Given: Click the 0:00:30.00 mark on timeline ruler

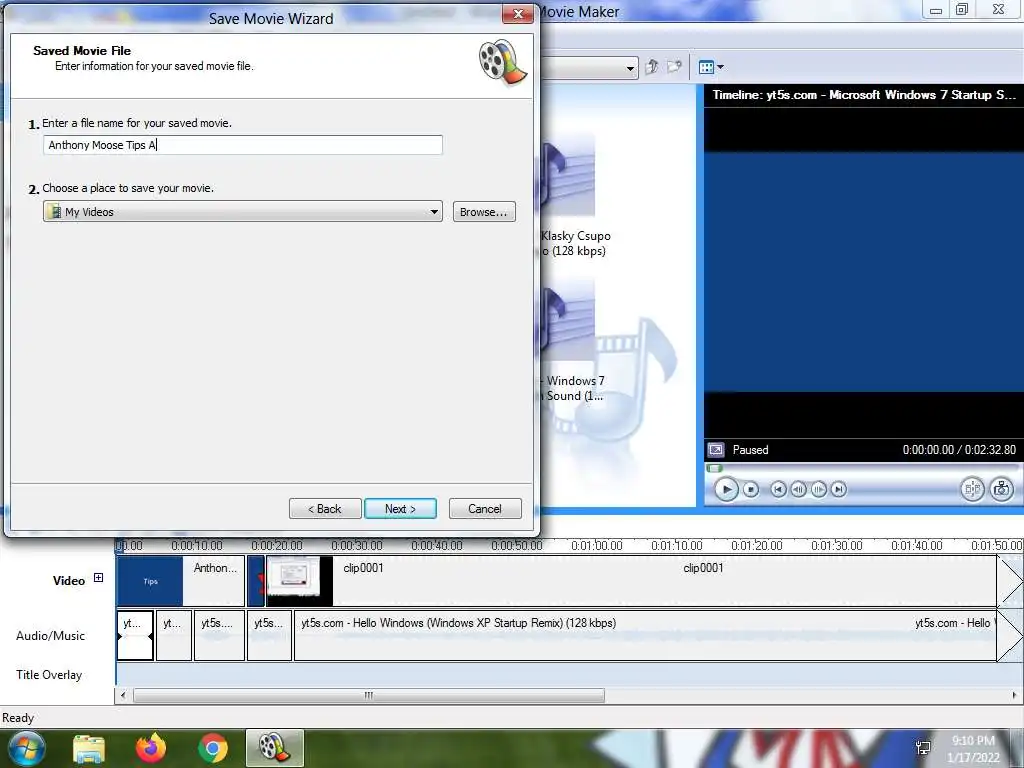Looking at the screenshot, I should (357, 545).
